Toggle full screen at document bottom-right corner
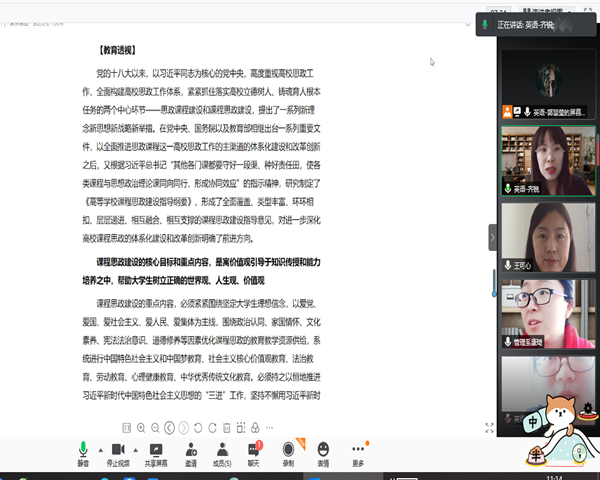 pyautogui.click(x=488, y=428)
